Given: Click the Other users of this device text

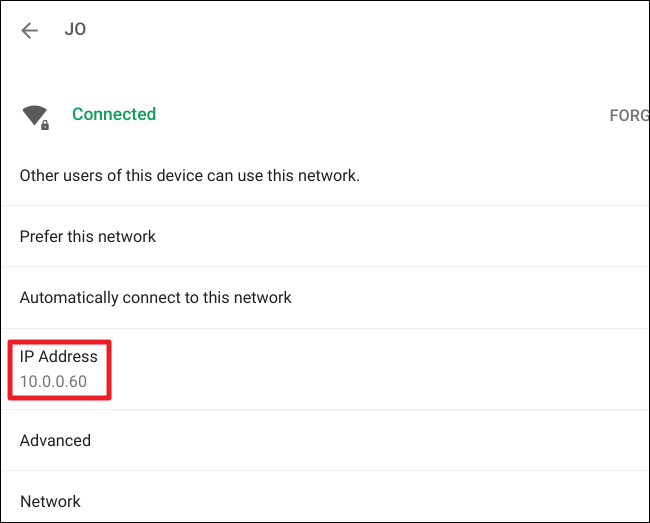Looking at the screenshot, I should tap(189, 176).
